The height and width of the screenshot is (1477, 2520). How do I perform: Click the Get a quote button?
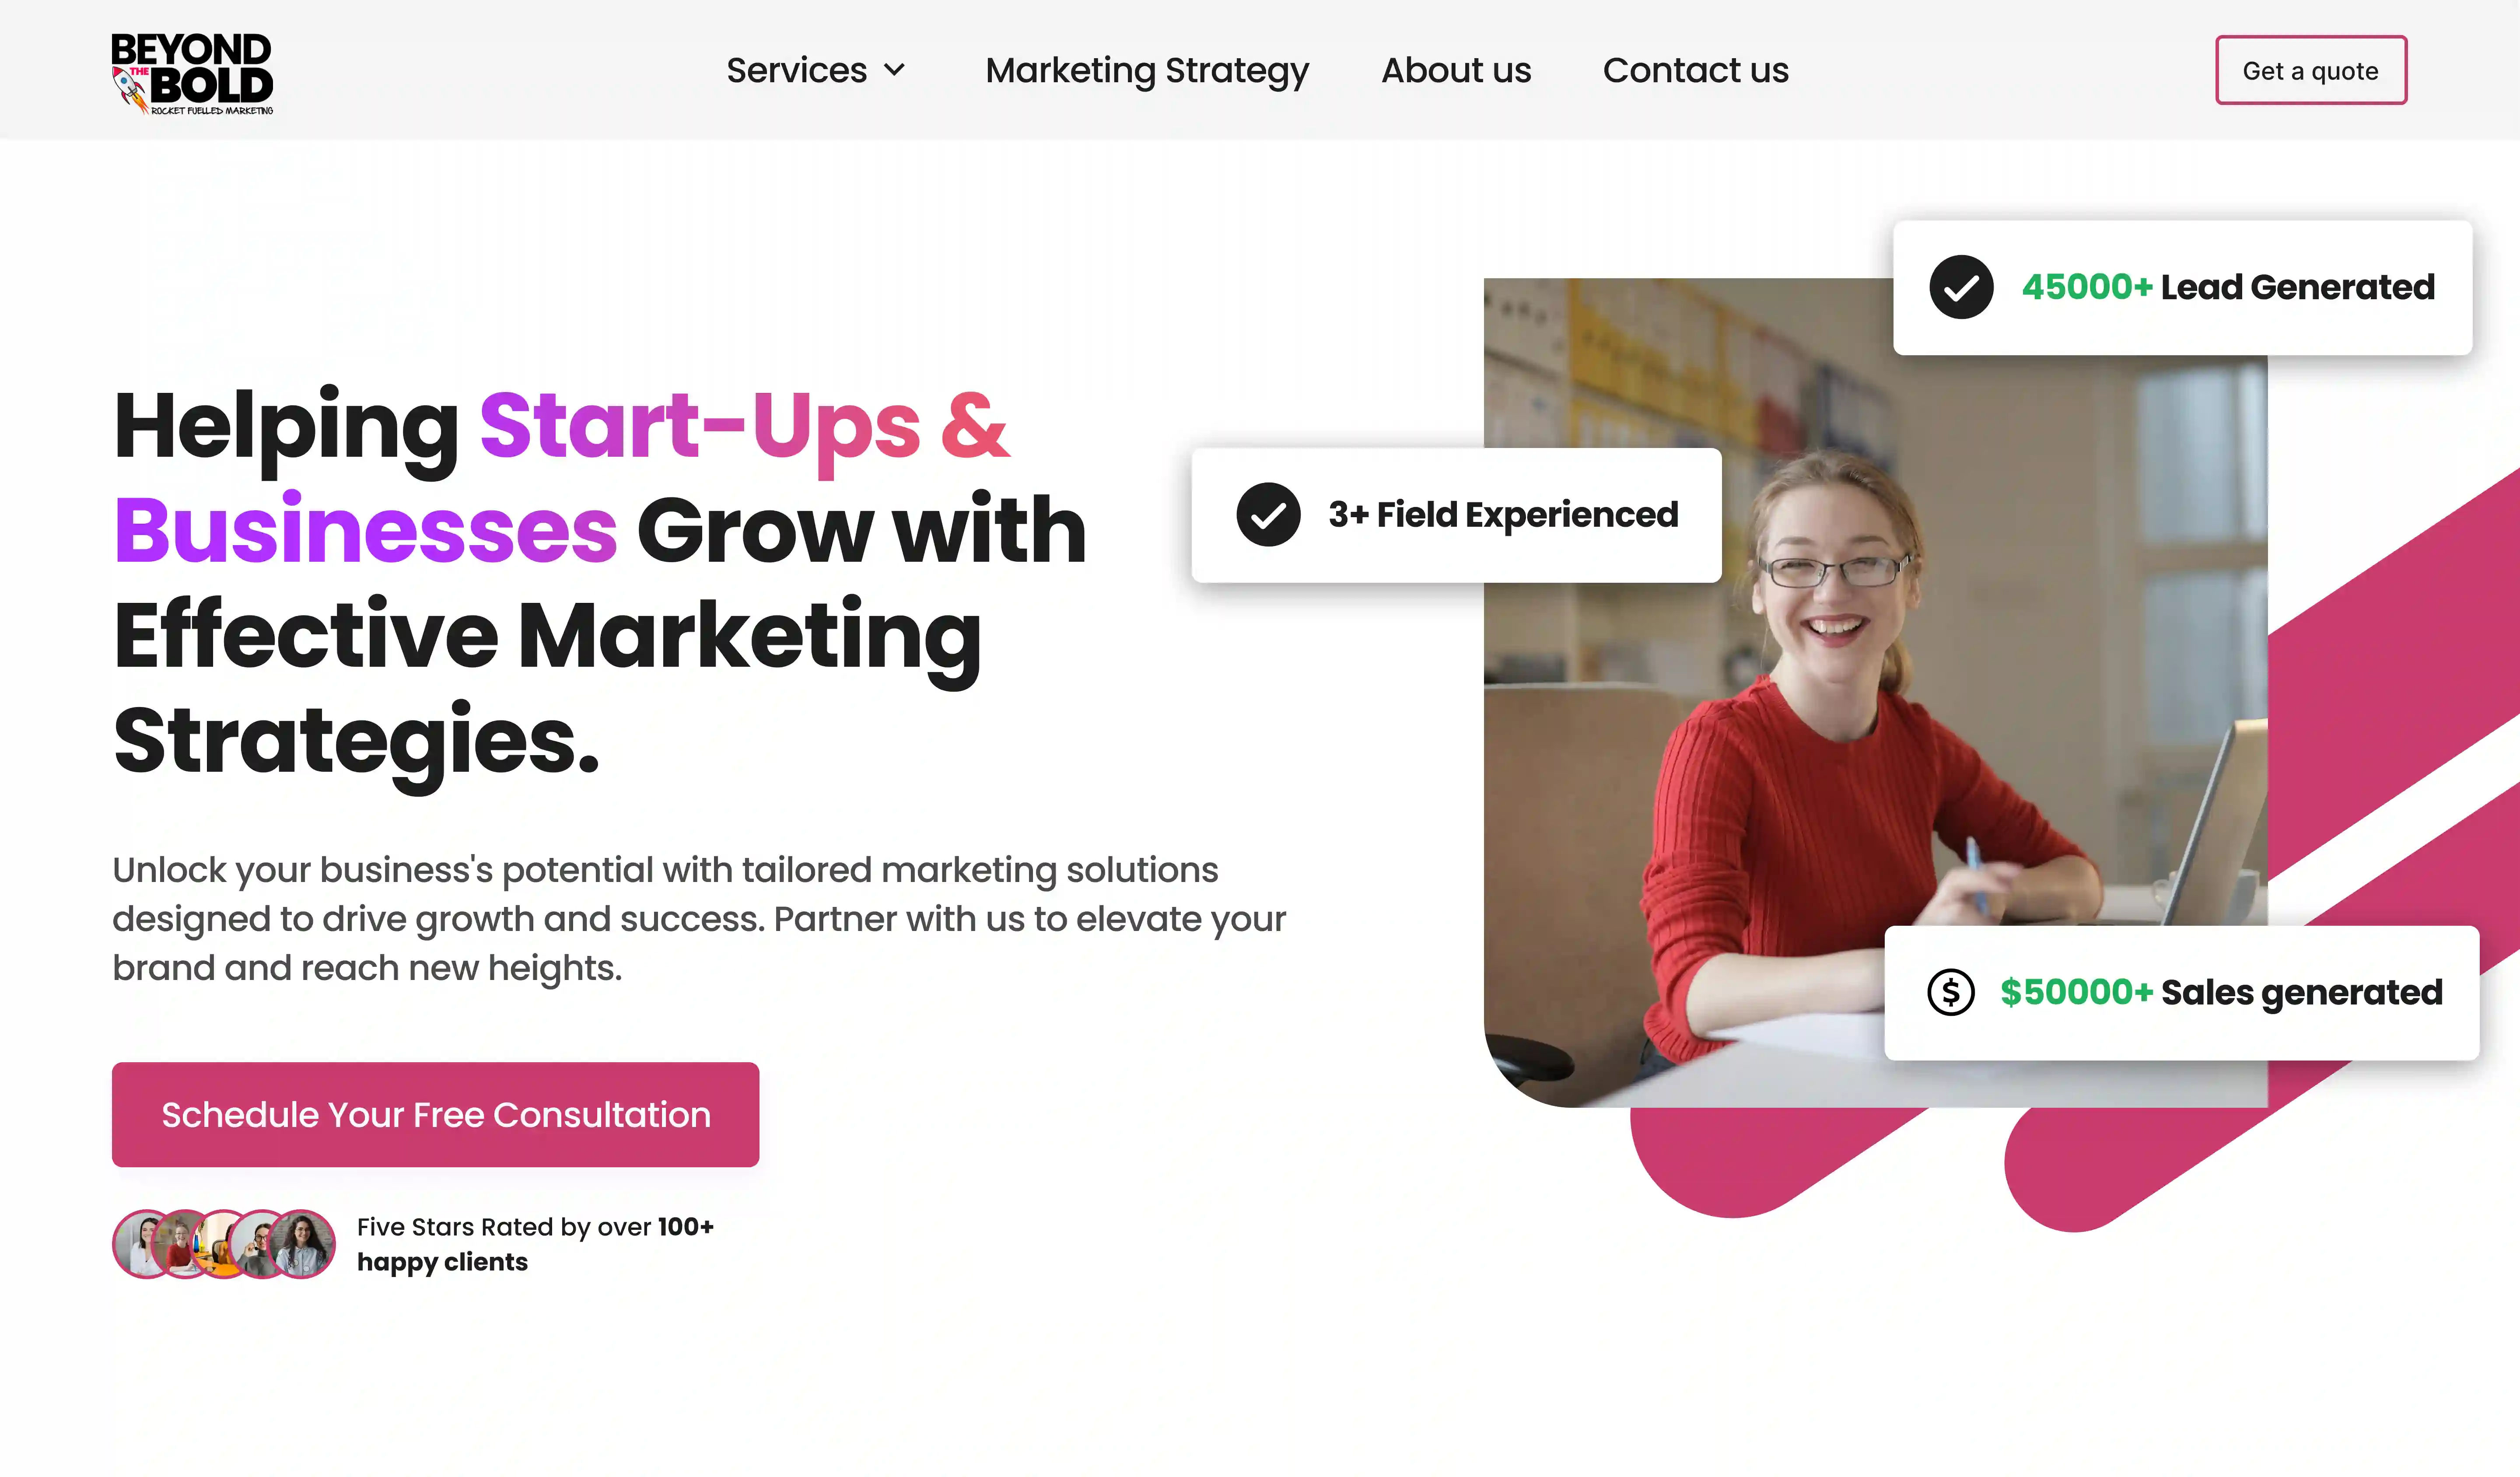pyautogui.click(x=2310, y=70)
